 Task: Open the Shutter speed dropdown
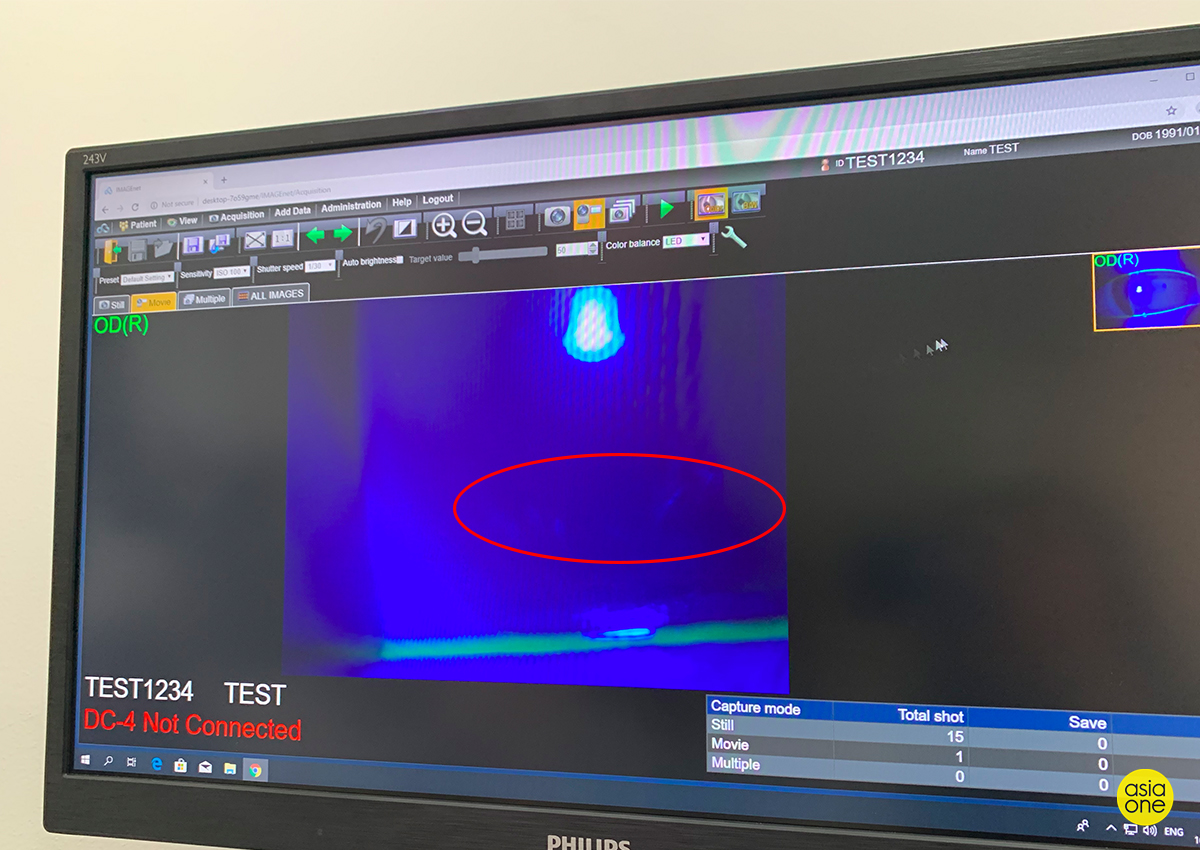320,266
